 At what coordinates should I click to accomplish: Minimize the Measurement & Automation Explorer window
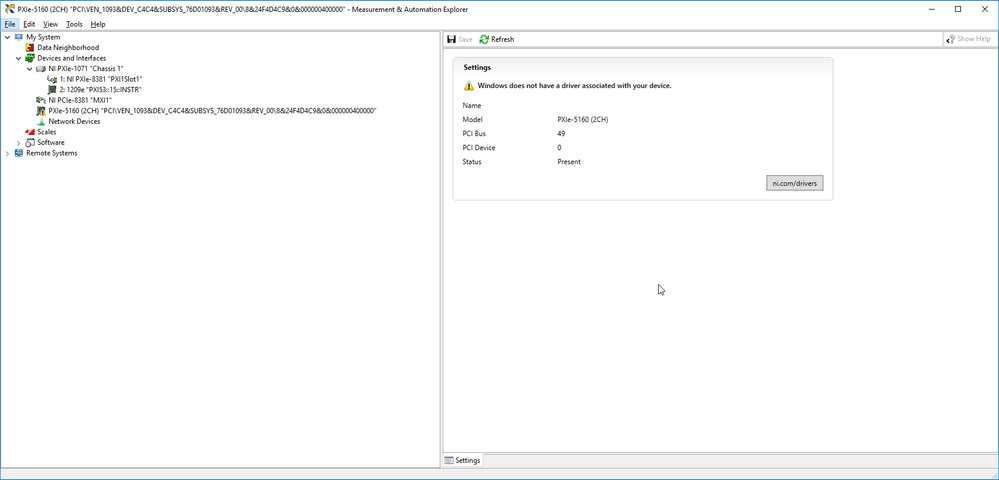click(931, 9)
